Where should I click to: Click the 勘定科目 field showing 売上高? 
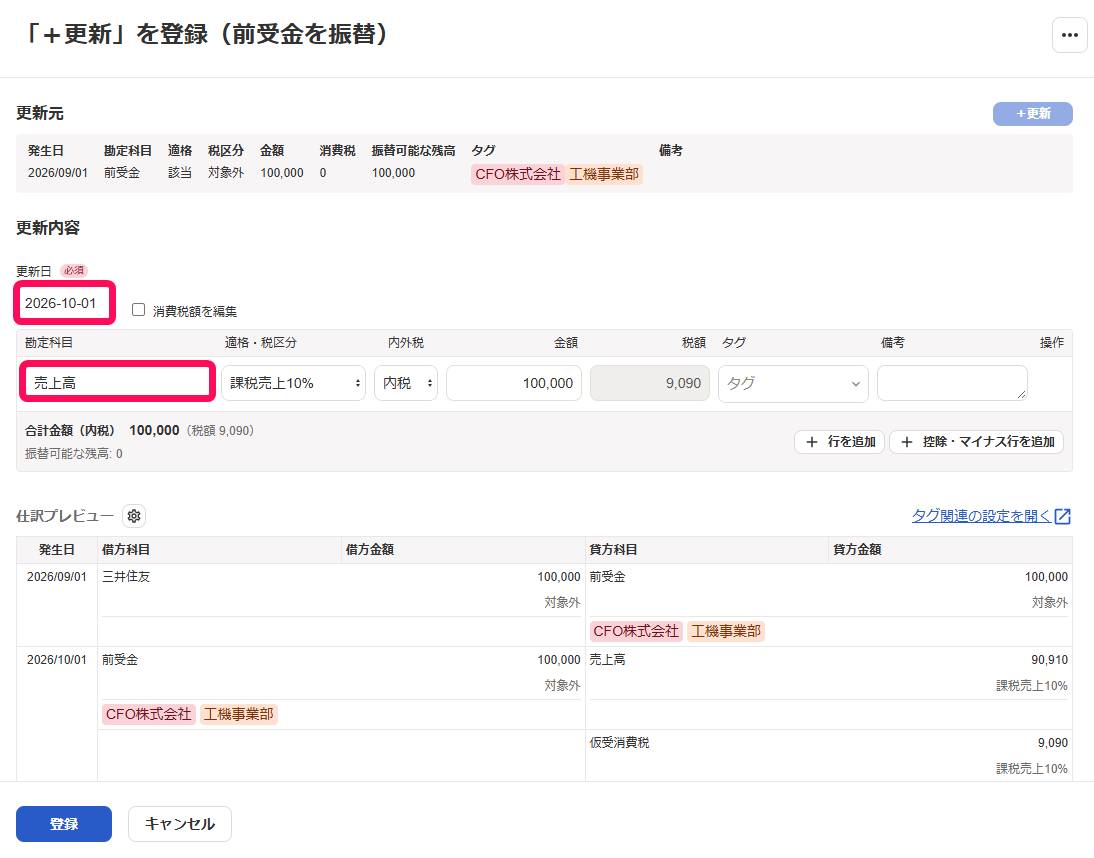[x=117, y=382]
